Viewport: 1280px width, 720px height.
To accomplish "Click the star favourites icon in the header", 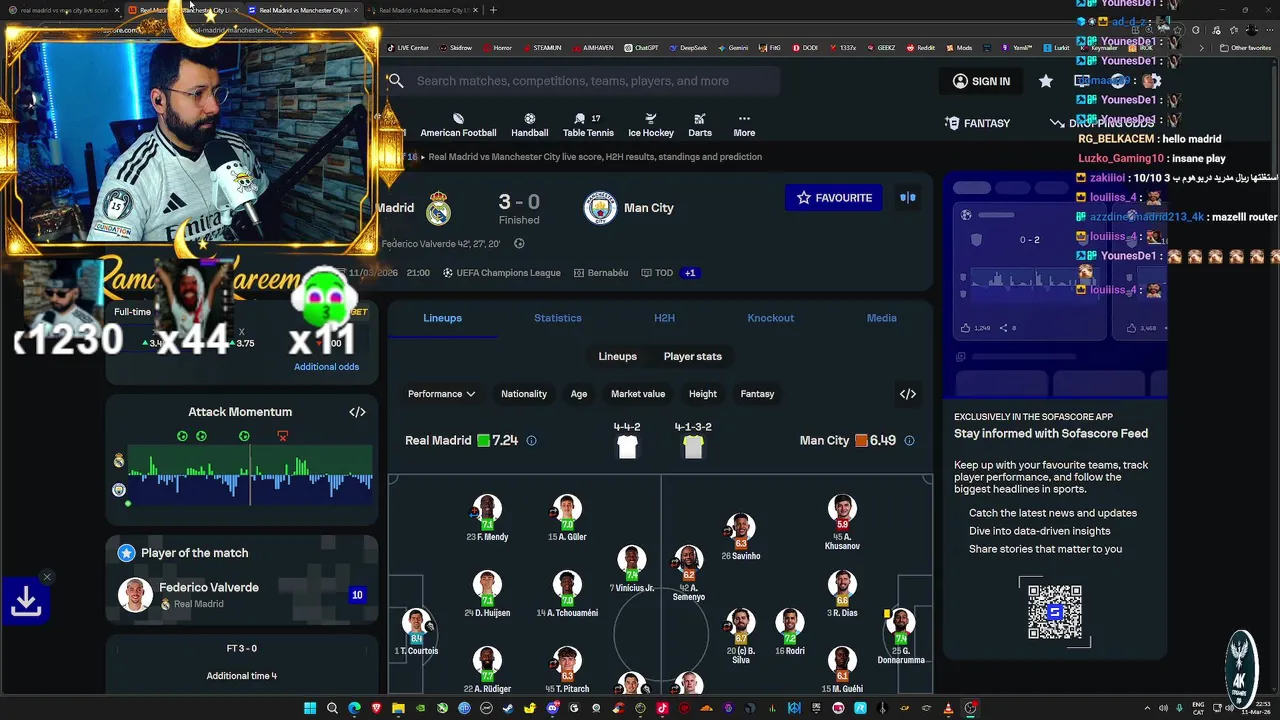I will click(1046, 81).
